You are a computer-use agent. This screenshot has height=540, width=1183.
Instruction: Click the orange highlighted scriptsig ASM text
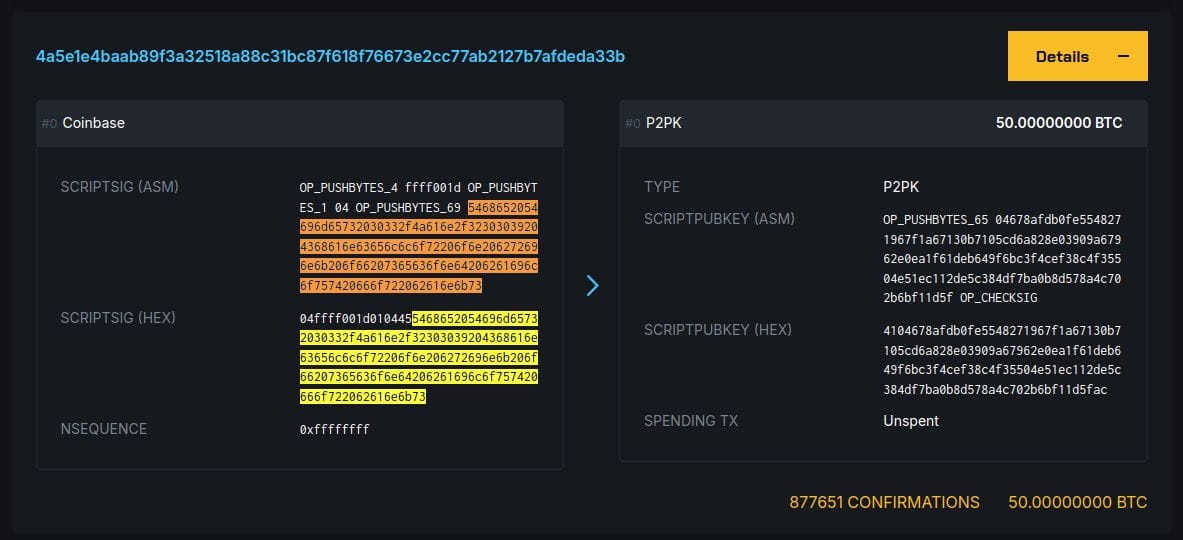418,246
